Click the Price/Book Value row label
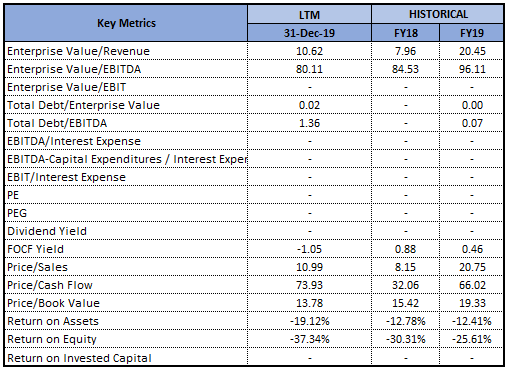 [53, 303]
